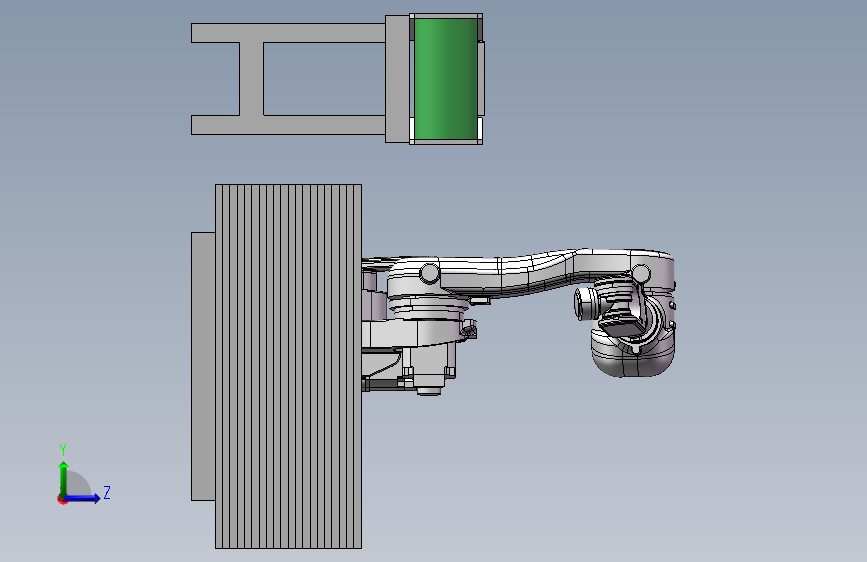Click the blue Z axis arrow of the triad
The height and width of the screenshot is (562, 867).
click(x=83, y=498)
